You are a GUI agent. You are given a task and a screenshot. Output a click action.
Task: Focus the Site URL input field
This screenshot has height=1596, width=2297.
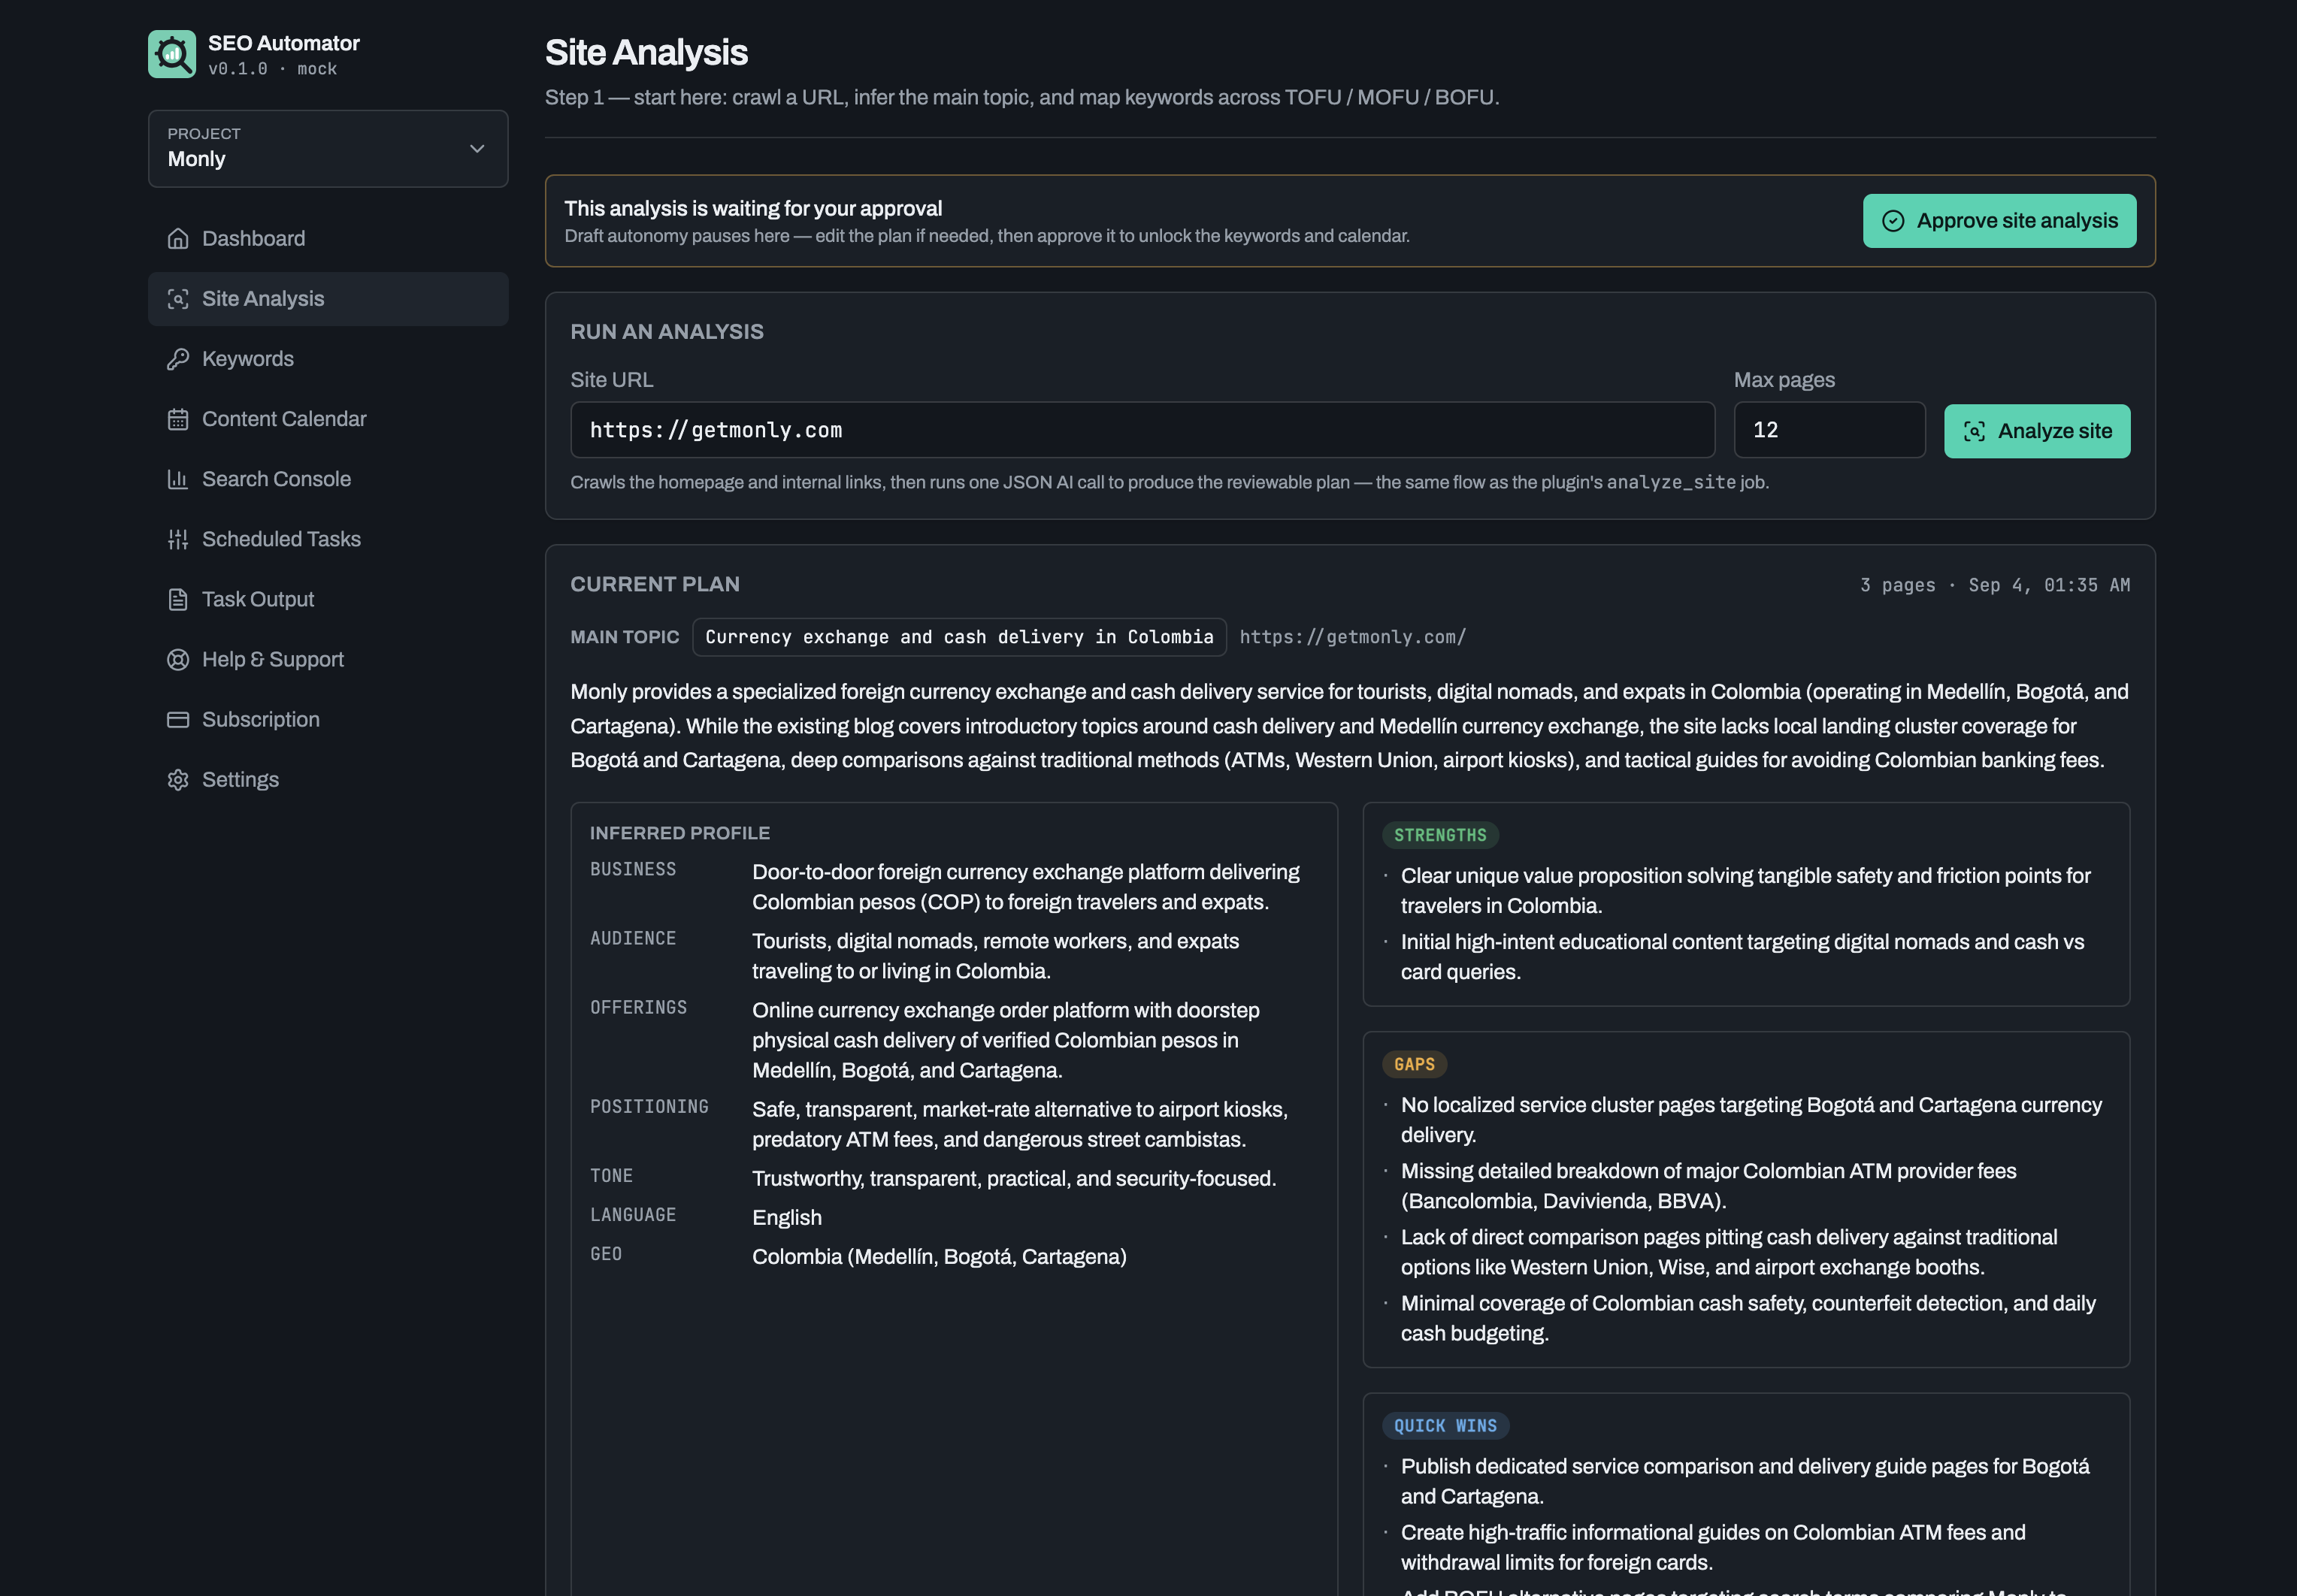(x=1142, y=430)
